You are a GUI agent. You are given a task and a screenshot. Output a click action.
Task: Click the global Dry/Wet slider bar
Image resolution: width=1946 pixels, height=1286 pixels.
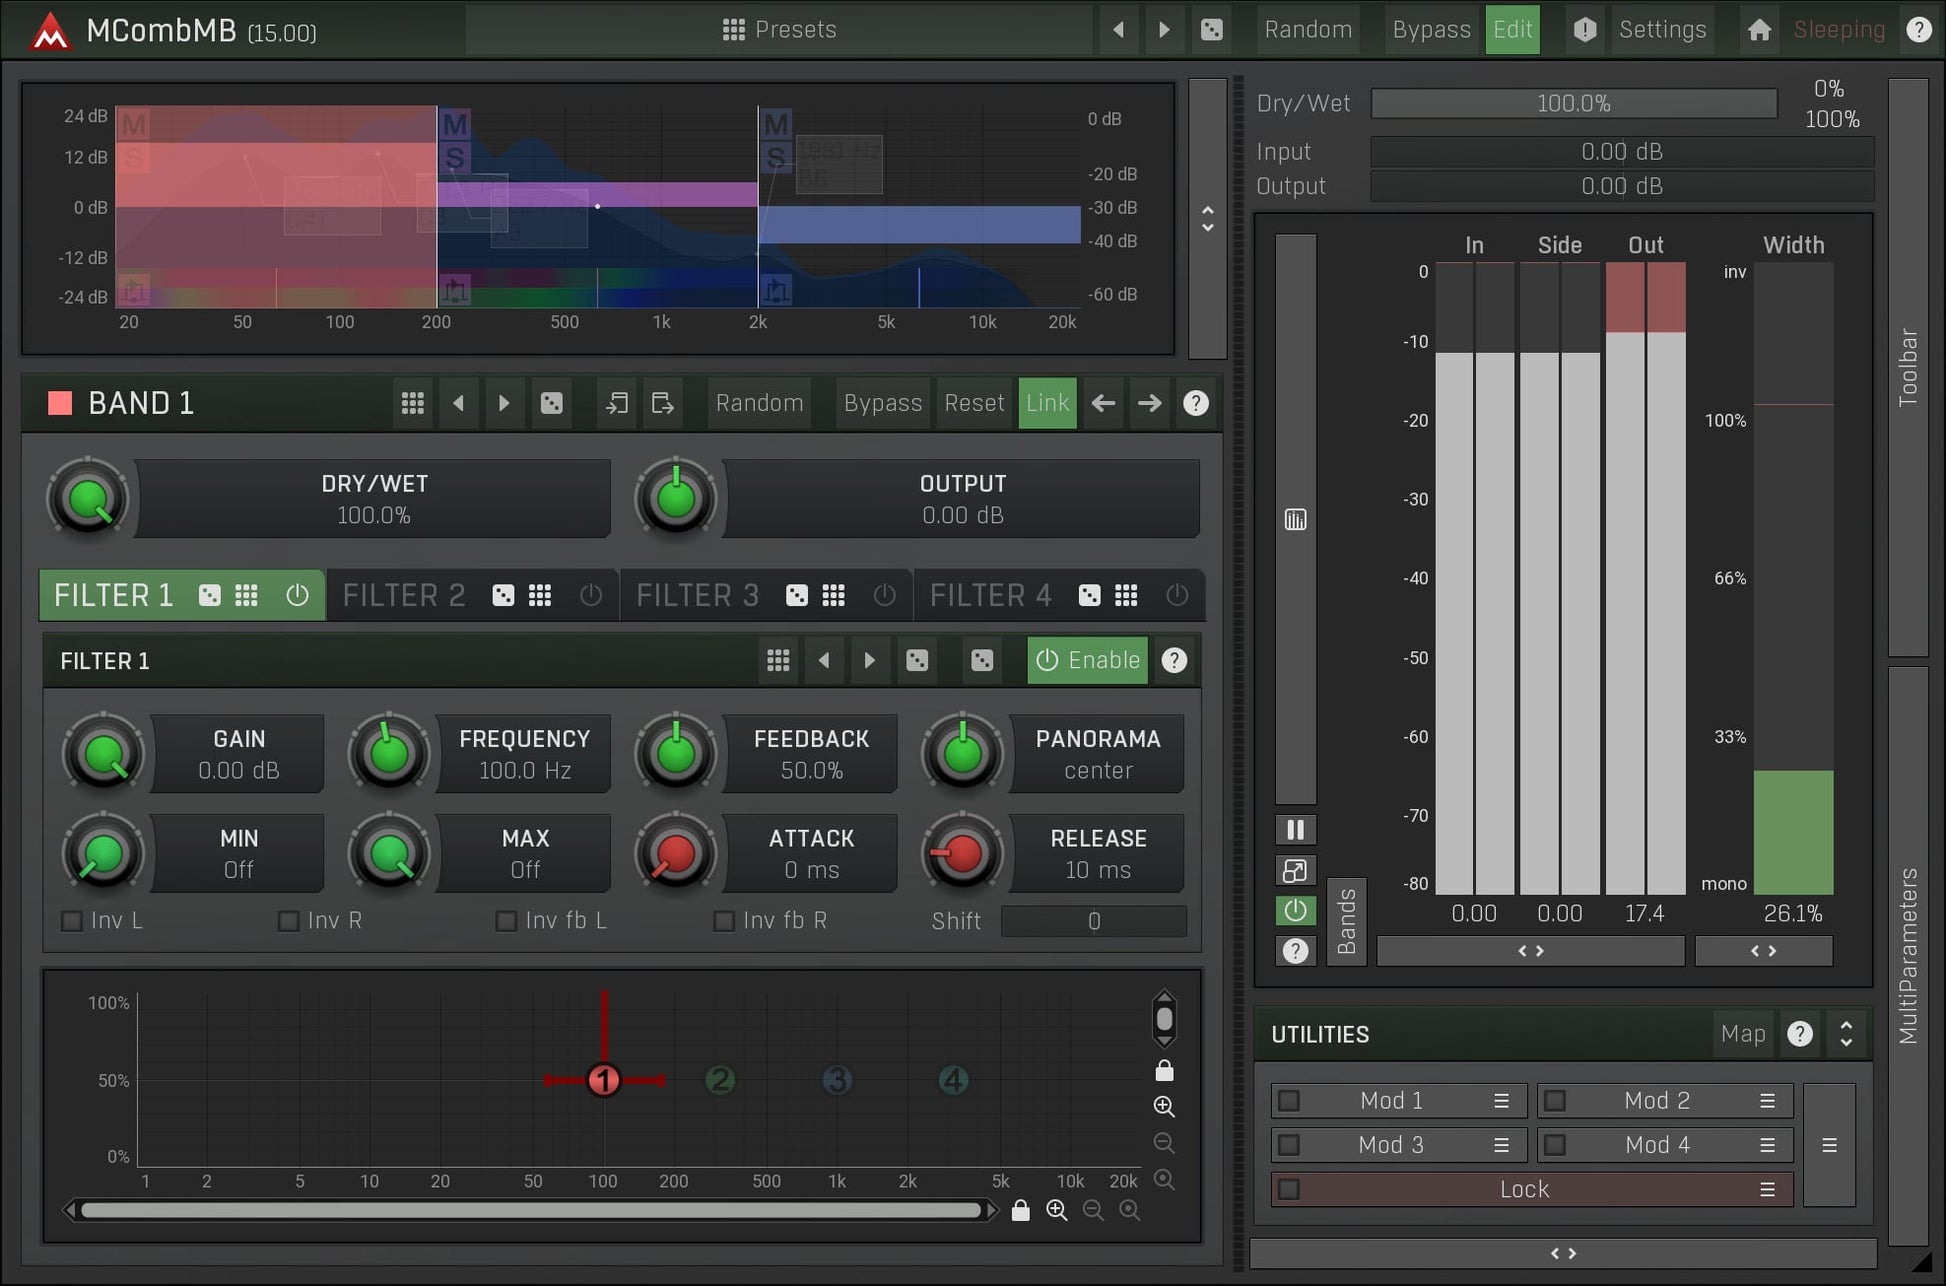point(1573,104)
